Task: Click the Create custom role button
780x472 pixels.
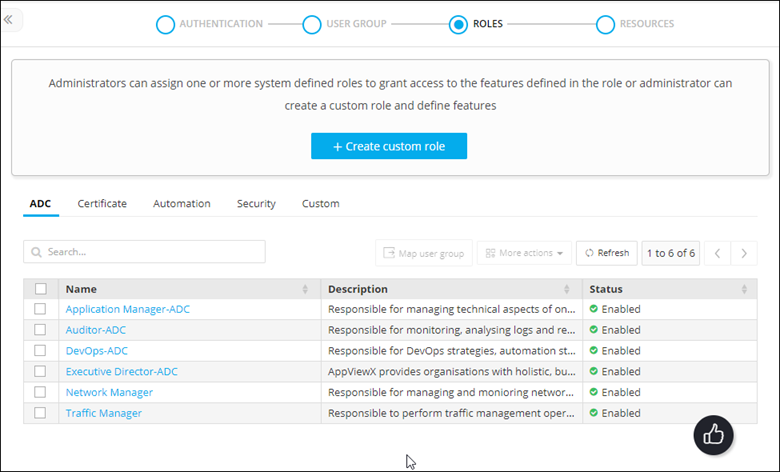Action: click(x=389, y=146)
